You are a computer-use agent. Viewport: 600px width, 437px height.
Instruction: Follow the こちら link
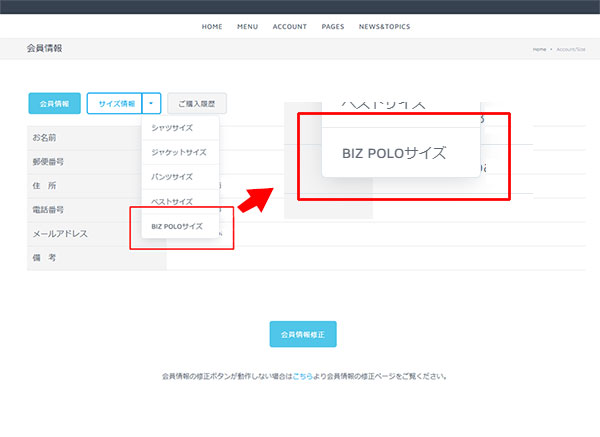pyautogui.click(x=302, y=377)
